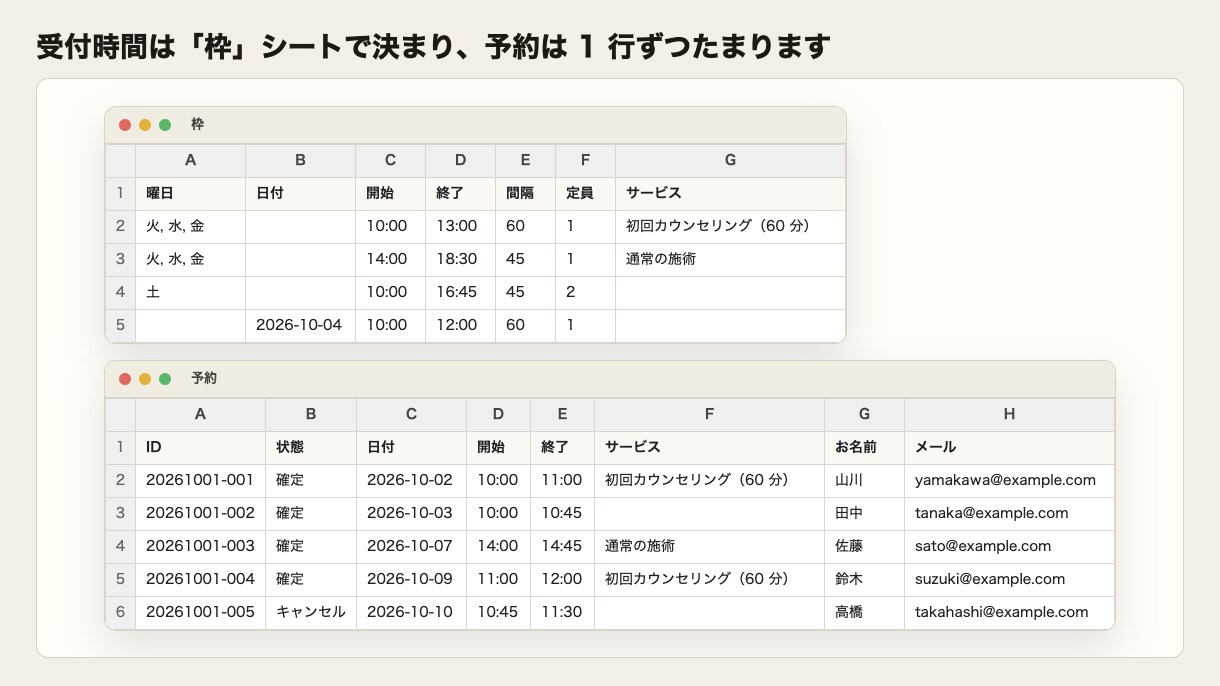Click the お名前 header cell

(865, 448)
